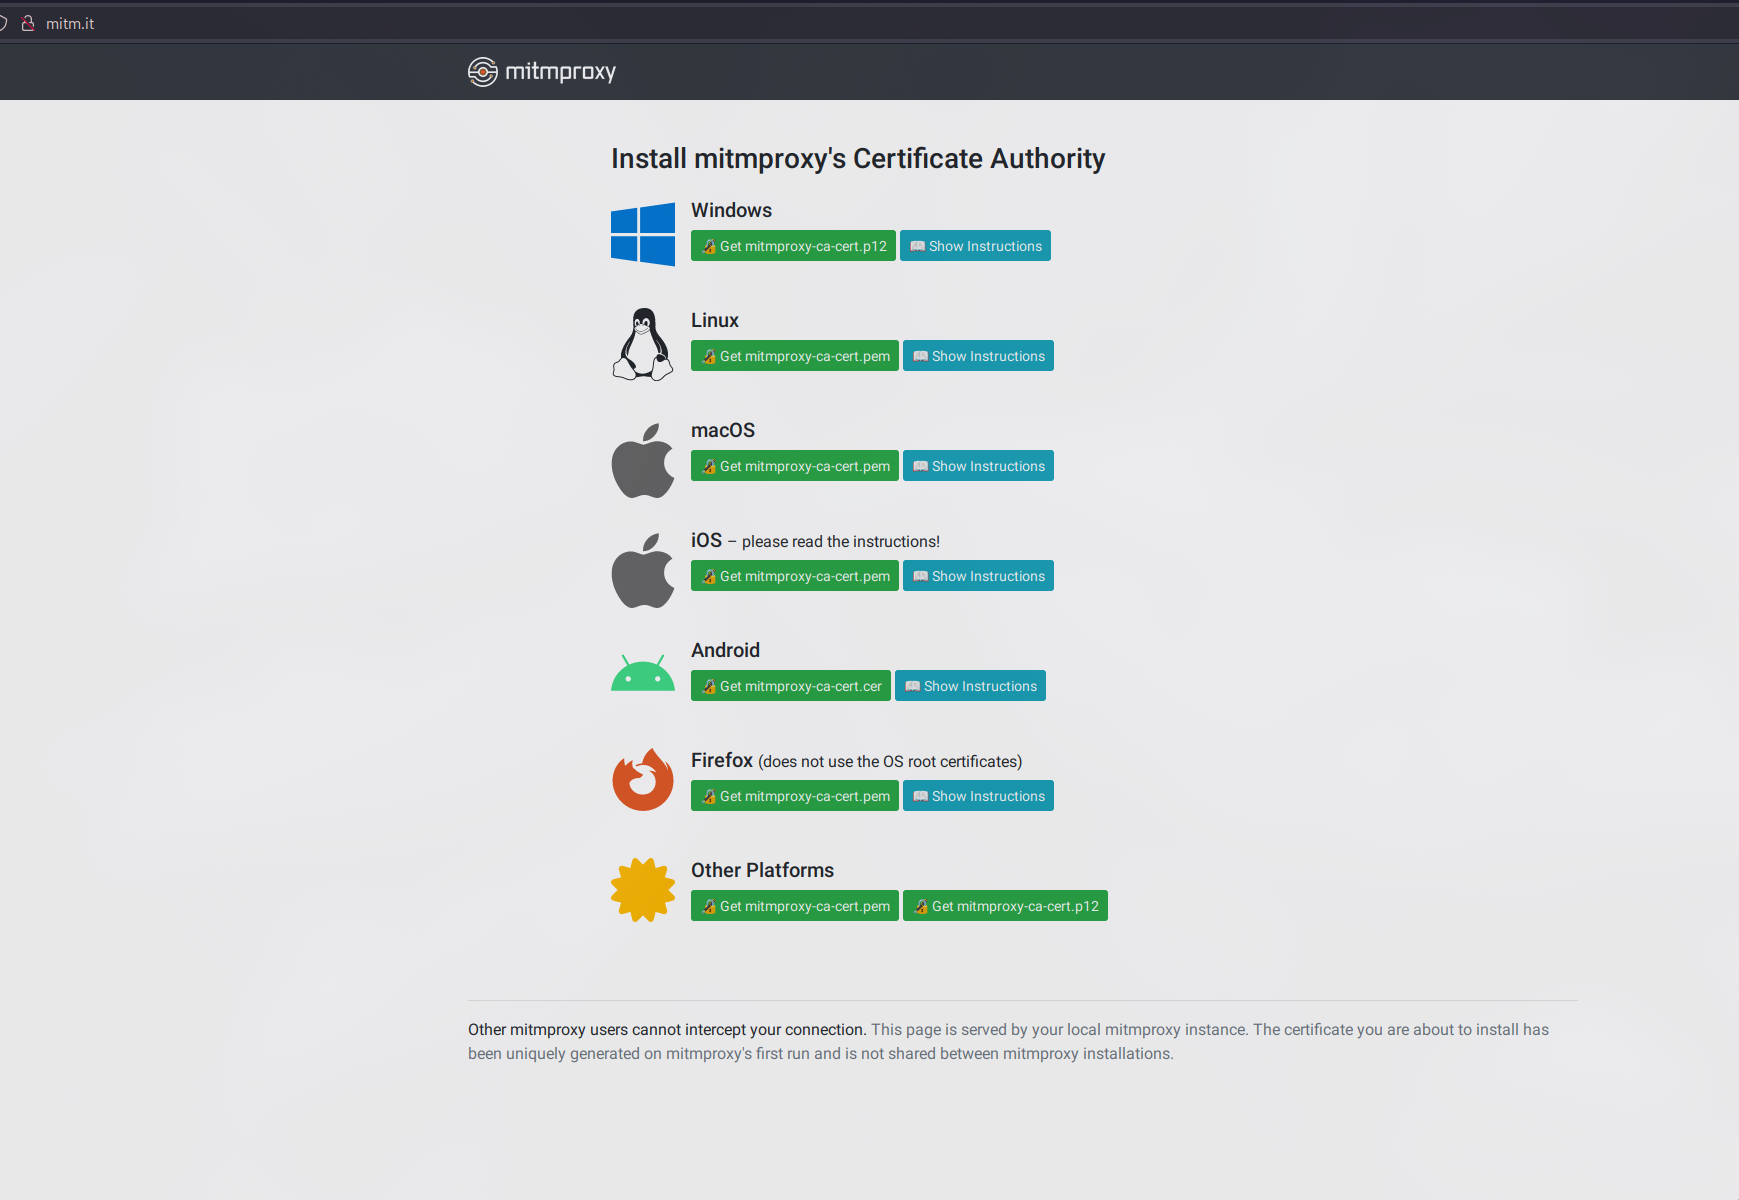Download Windows mitmproxy-ca-cert.p12 certificate
The height and width of the screenshot is (1200, 1739).
(793, 246)
